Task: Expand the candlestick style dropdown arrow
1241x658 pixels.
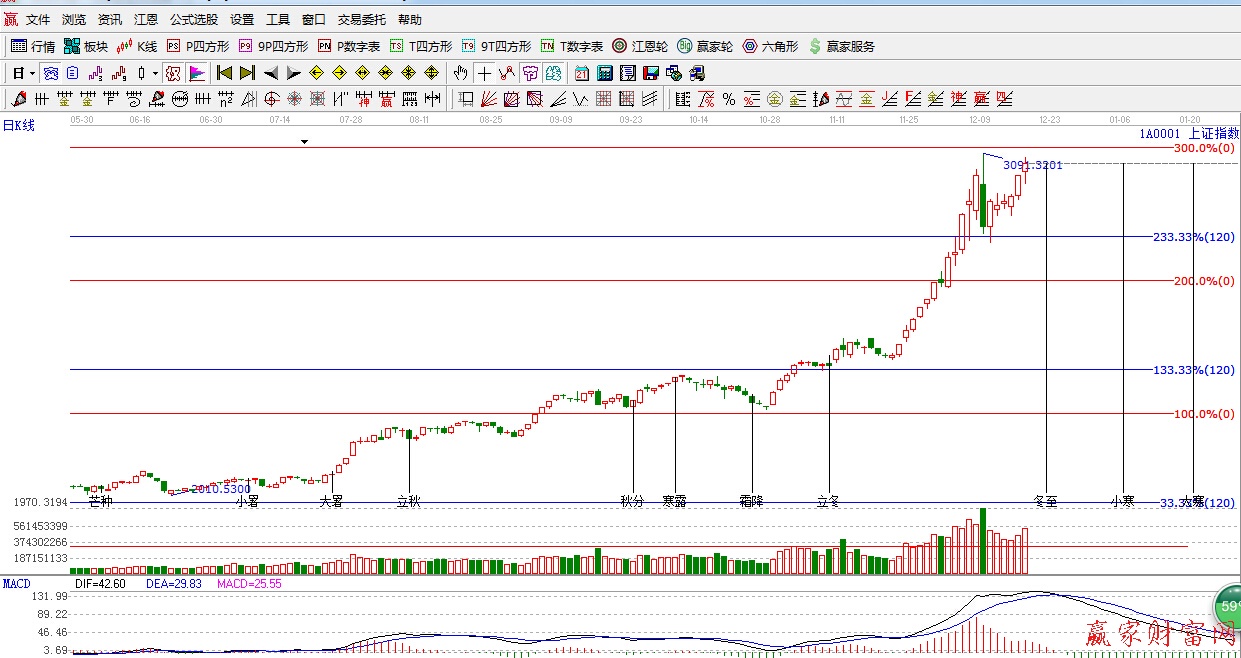Action: [155, 73]
